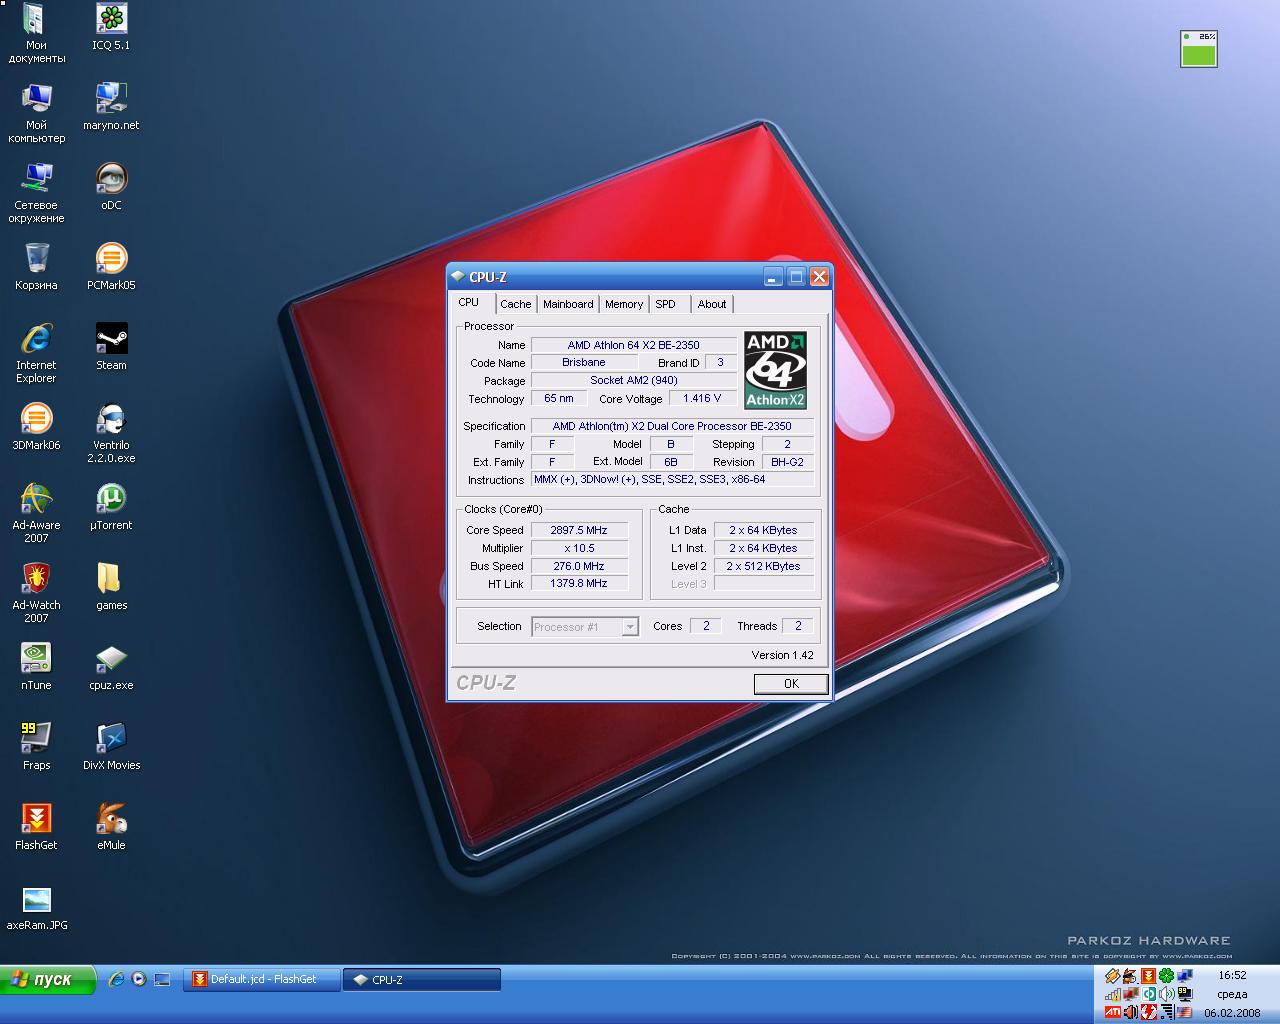This screenshot has width=1280, height=1024.
Task: Click the Fraps 99 tray icon
Action: click(1185, 994)
